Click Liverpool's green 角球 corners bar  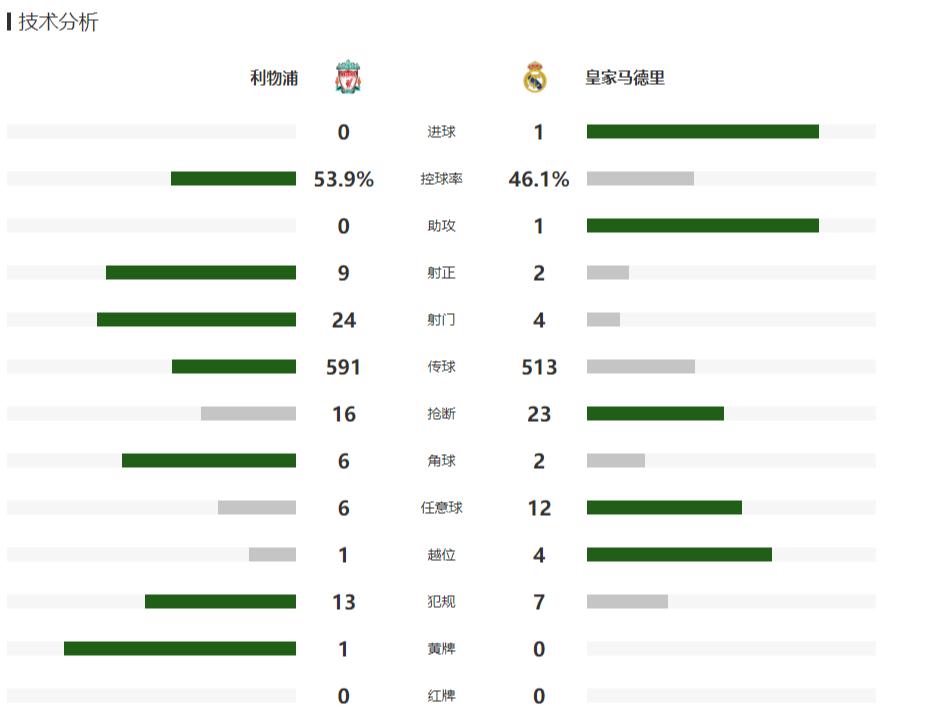[208, 460]
